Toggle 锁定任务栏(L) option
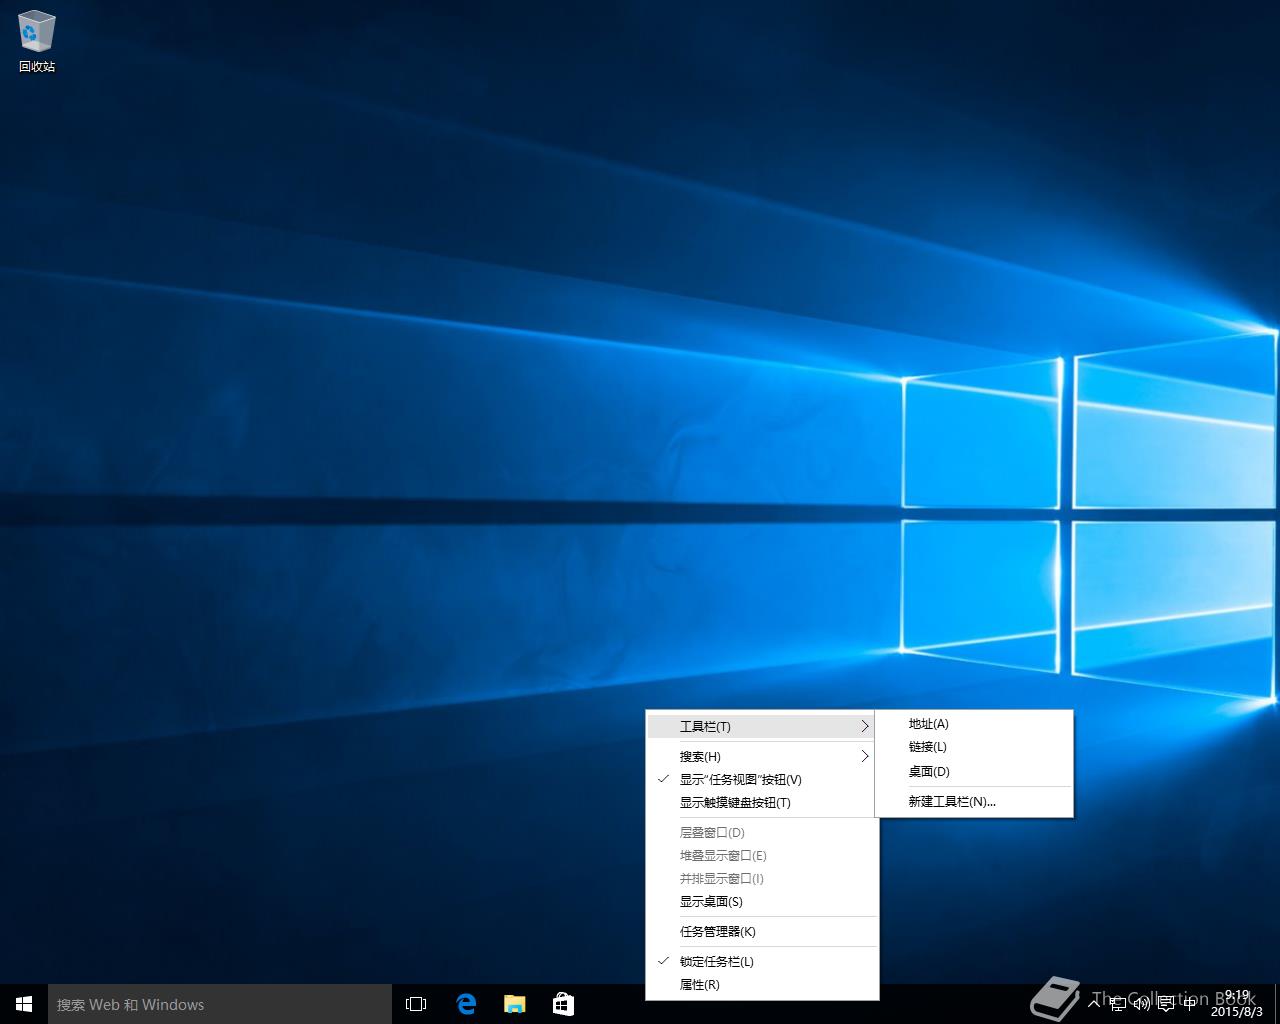This screenshot has width=1280, height=1024. [x=761, y=962]
